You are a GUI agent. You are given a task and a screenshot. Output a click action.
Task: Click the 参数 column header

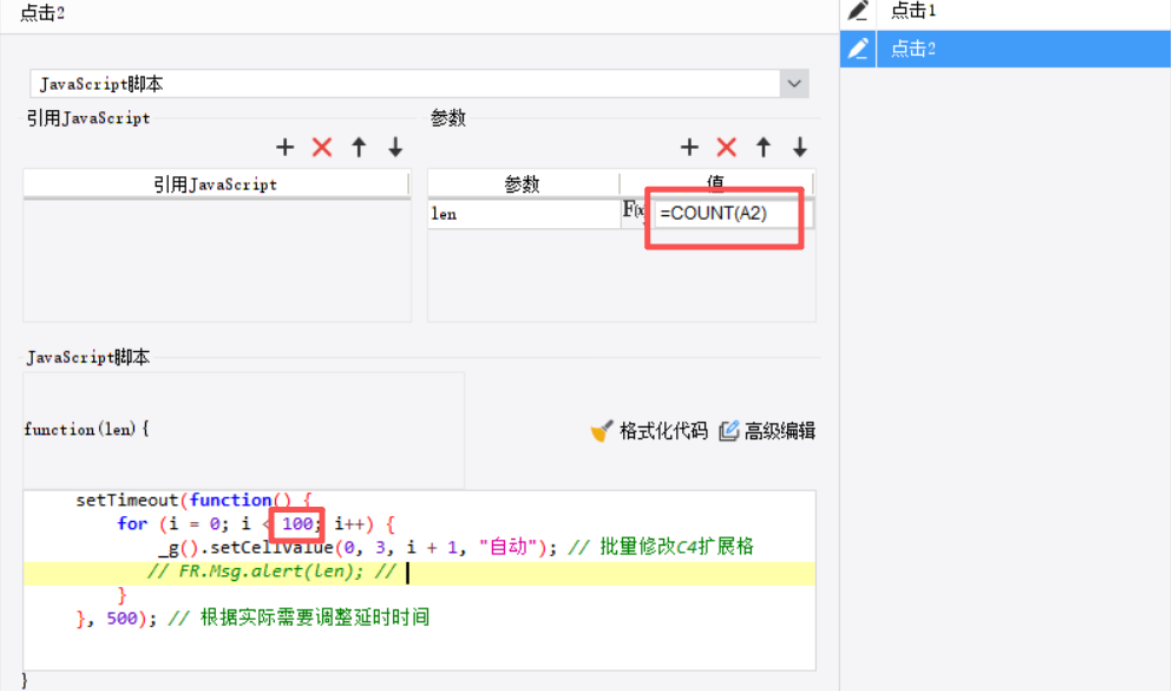pyautogui.click(x=523, y=184)
